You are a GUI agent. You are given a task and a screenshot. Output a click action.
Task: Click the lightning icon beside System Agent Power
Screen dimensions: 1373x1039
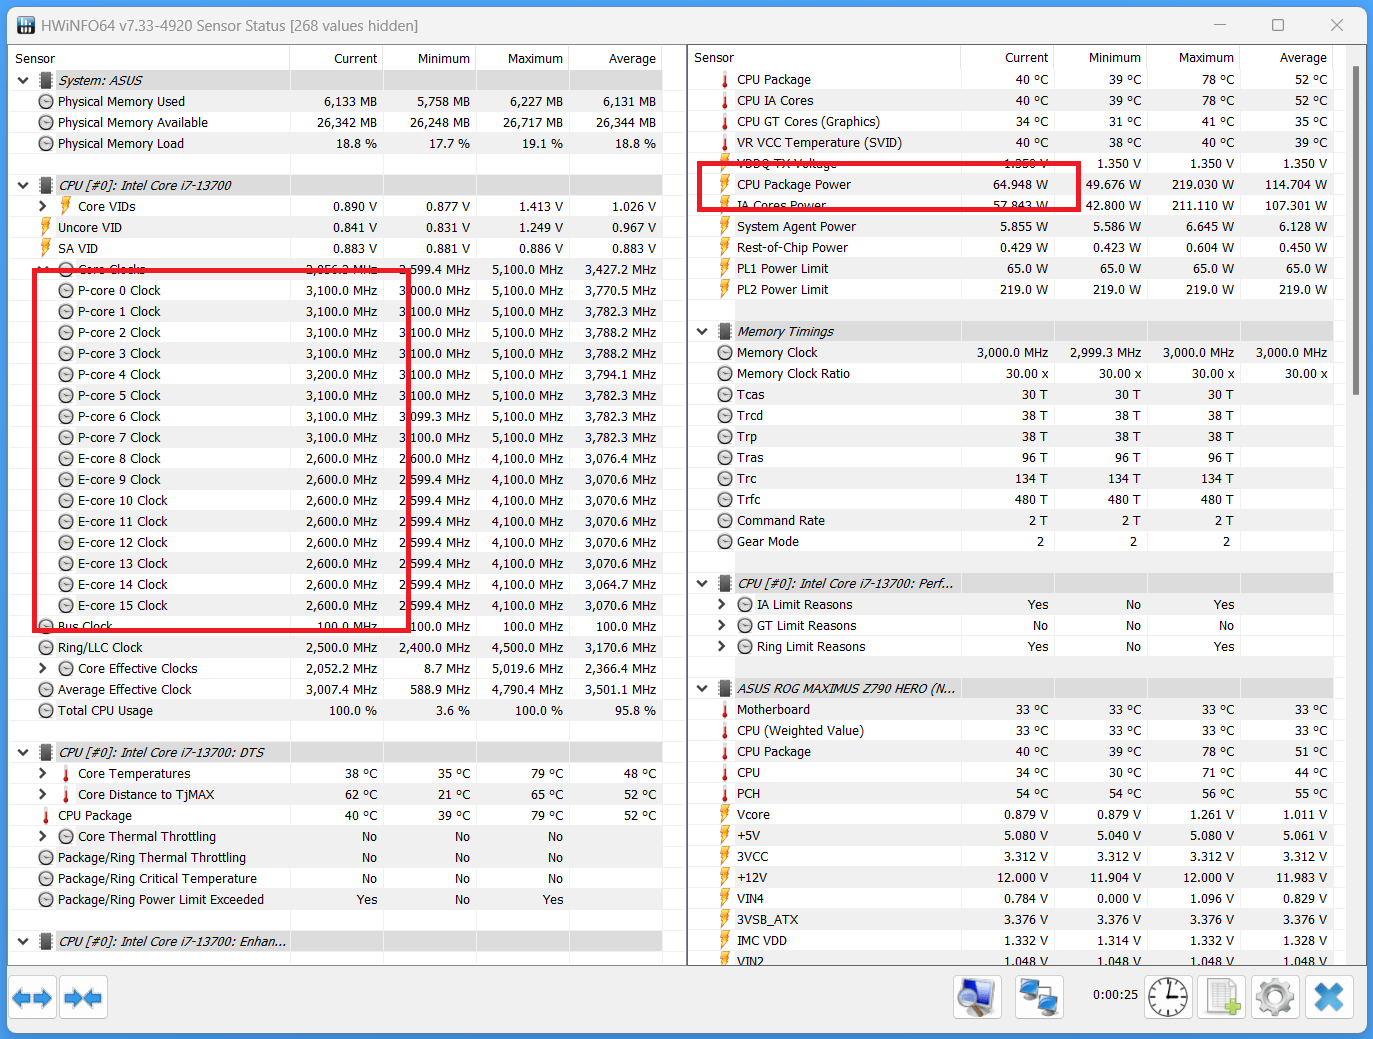(x=725, y=226)
